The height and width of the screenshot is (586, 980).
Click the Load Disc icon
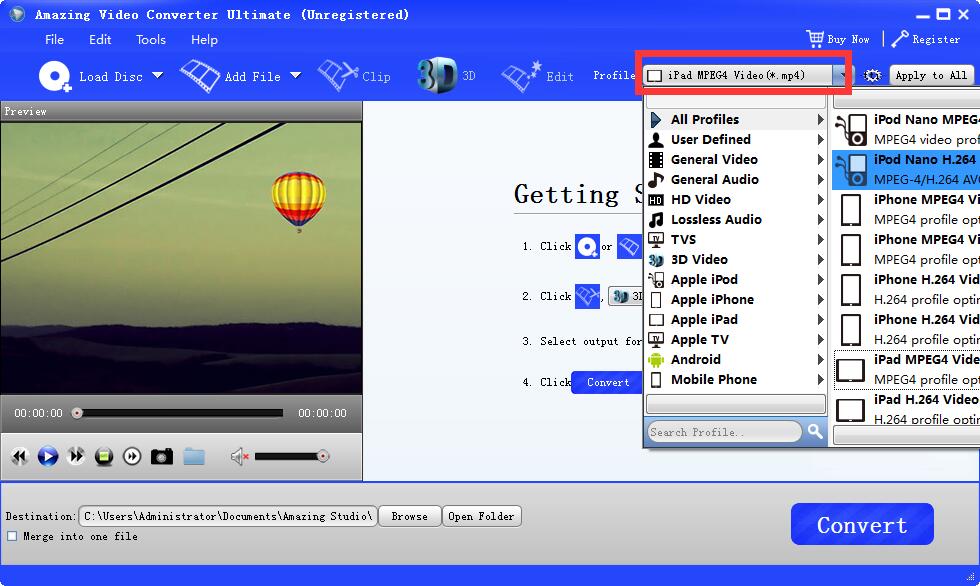click(55, 76)
